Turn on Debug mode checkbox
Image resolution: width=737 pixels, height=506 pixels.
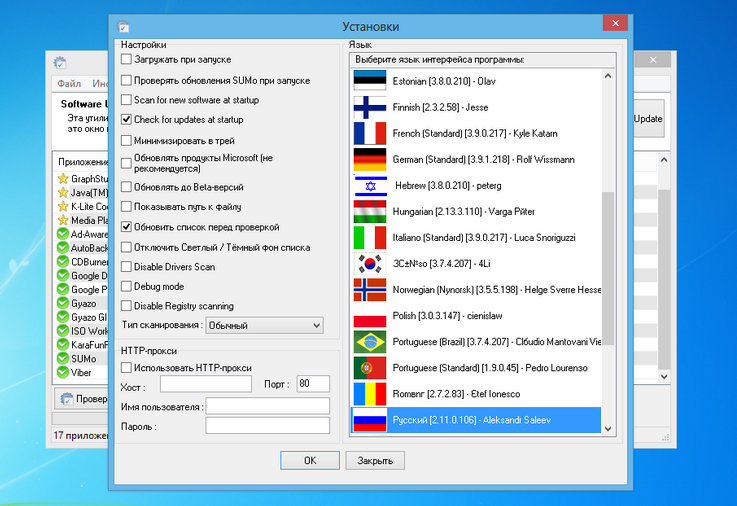tap(126, 286)
